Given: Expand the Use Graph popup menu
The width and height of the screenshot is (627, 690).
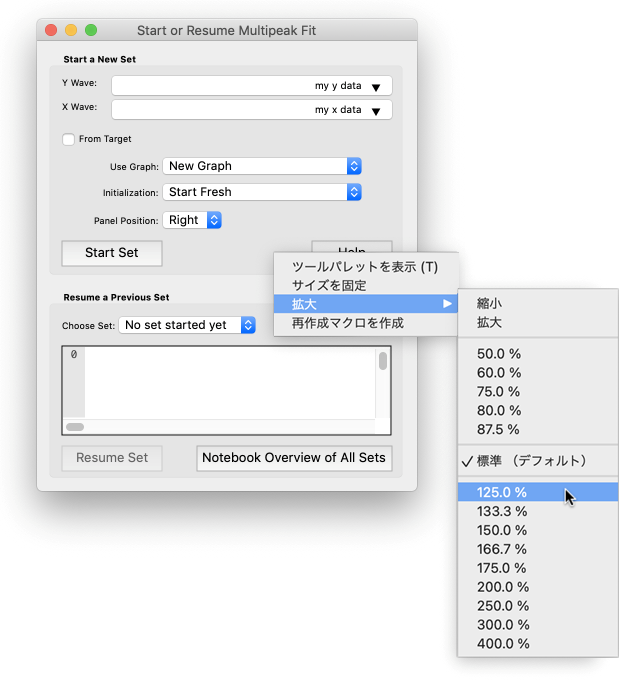Looking at the screenshot, I should (x=261, y=166).
